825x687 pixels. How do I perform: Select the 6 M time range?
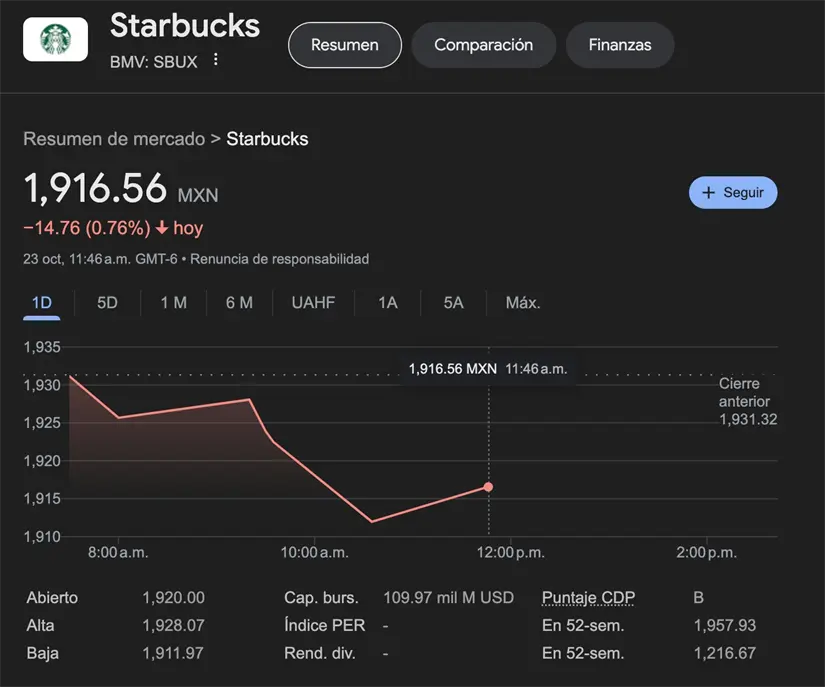click(x=239, y=303)
